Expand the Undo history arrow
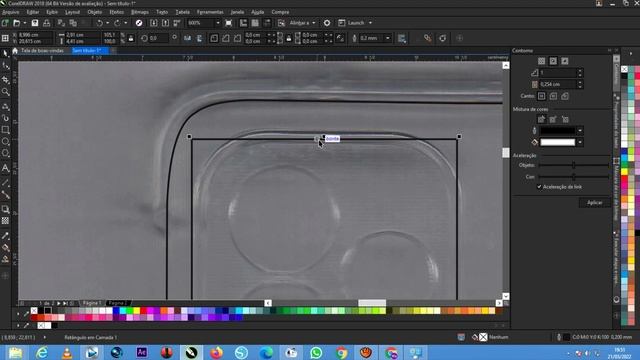The height and width of the screenshot is (360, 640). tap(107, 23)
